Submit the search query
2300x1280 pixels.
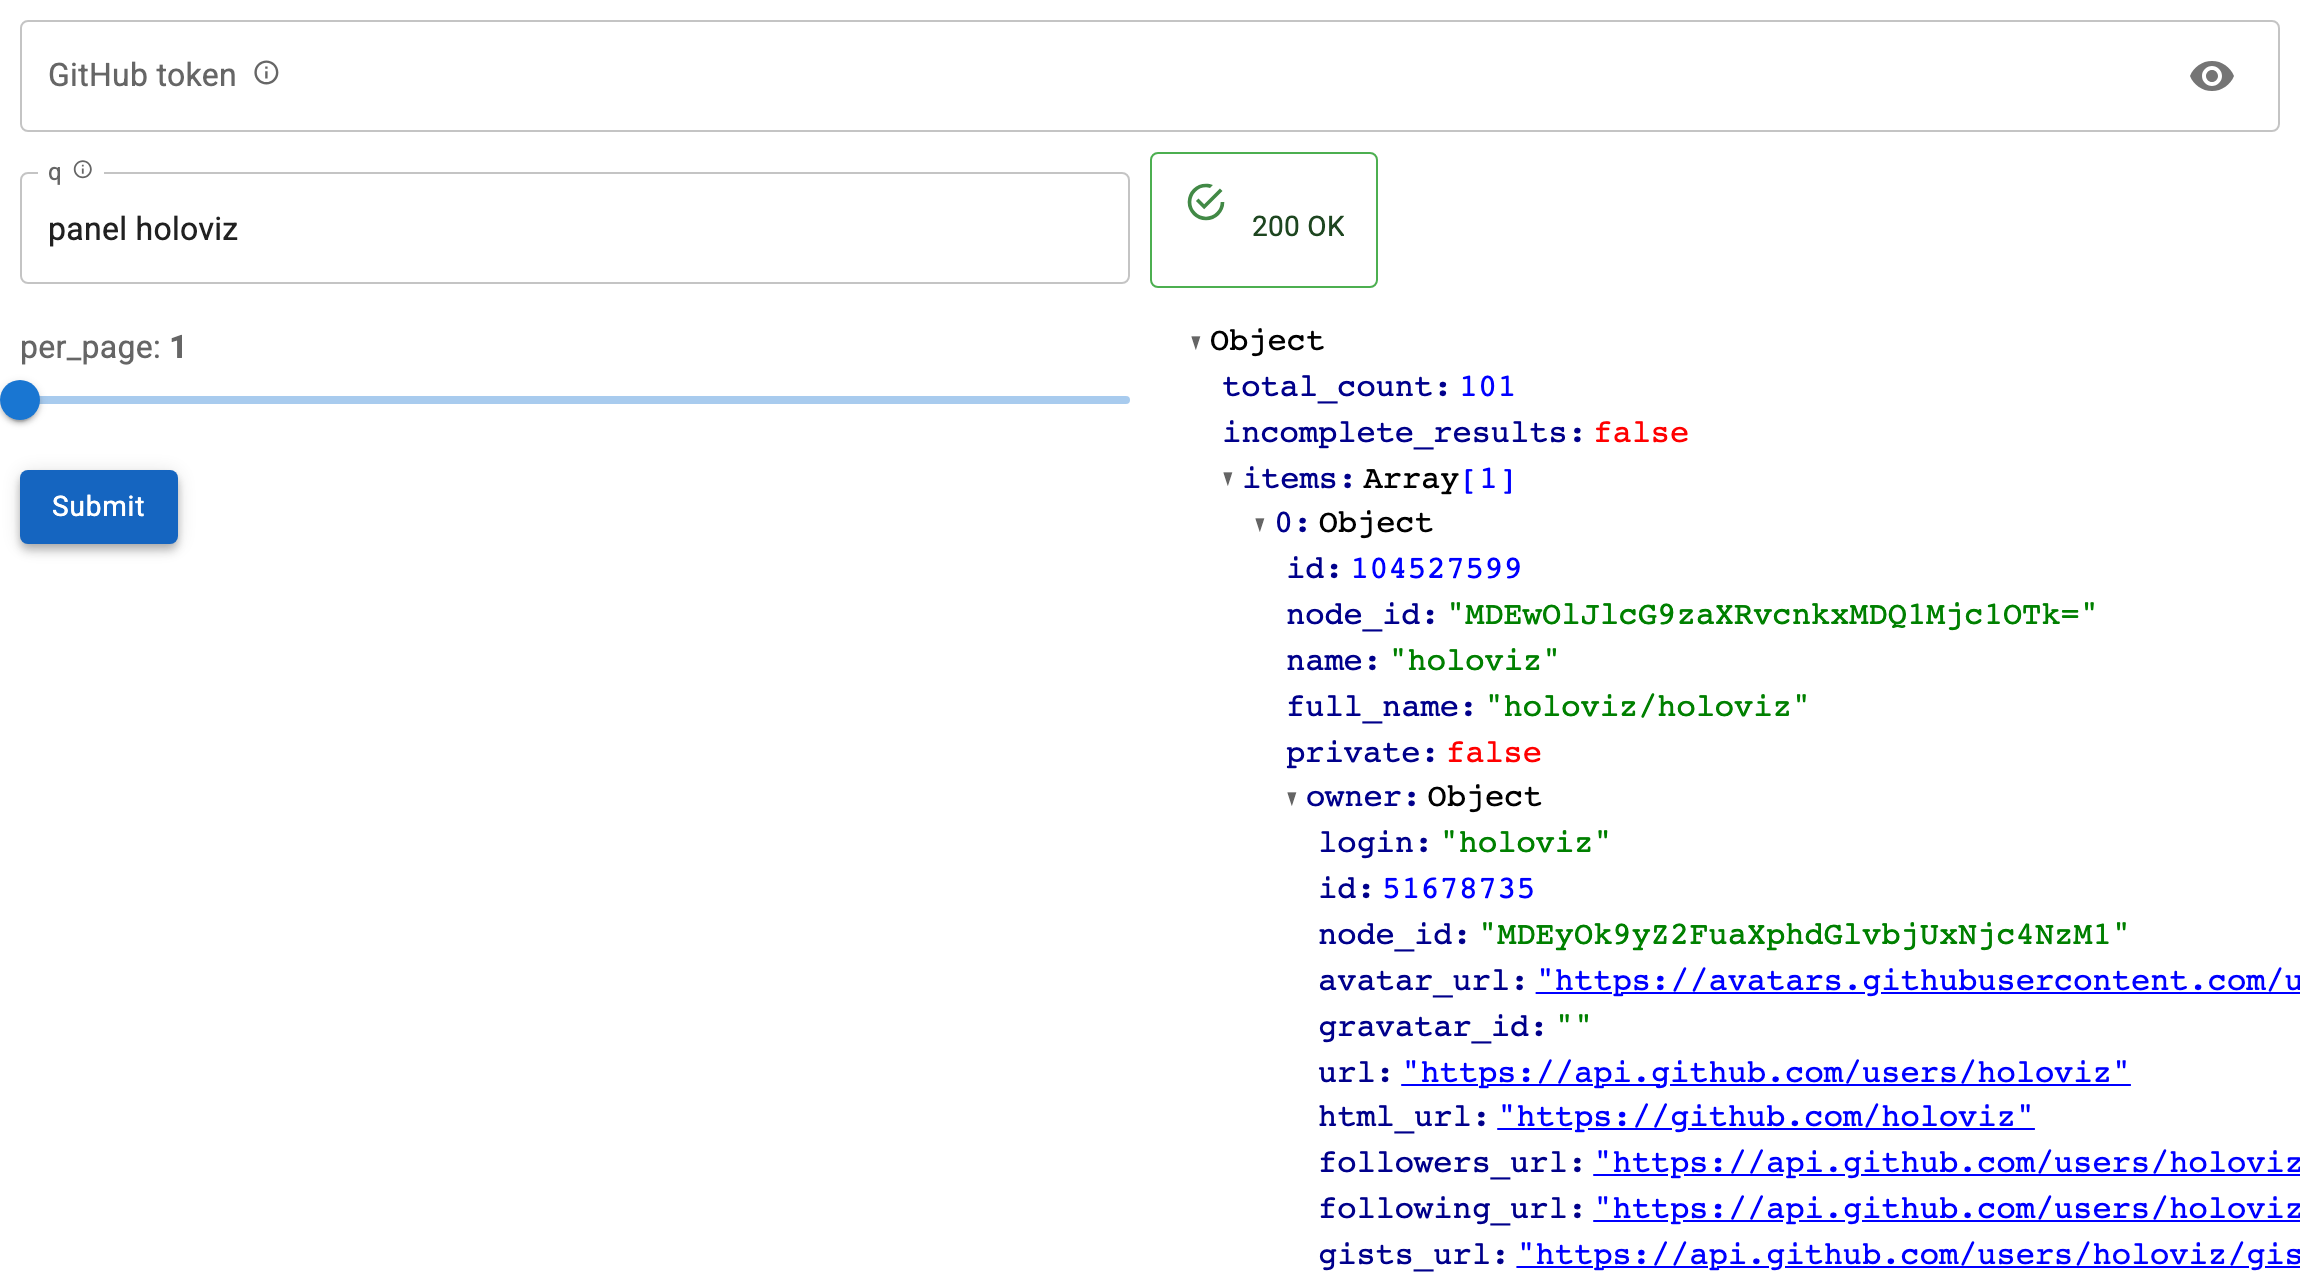[99, 507]
